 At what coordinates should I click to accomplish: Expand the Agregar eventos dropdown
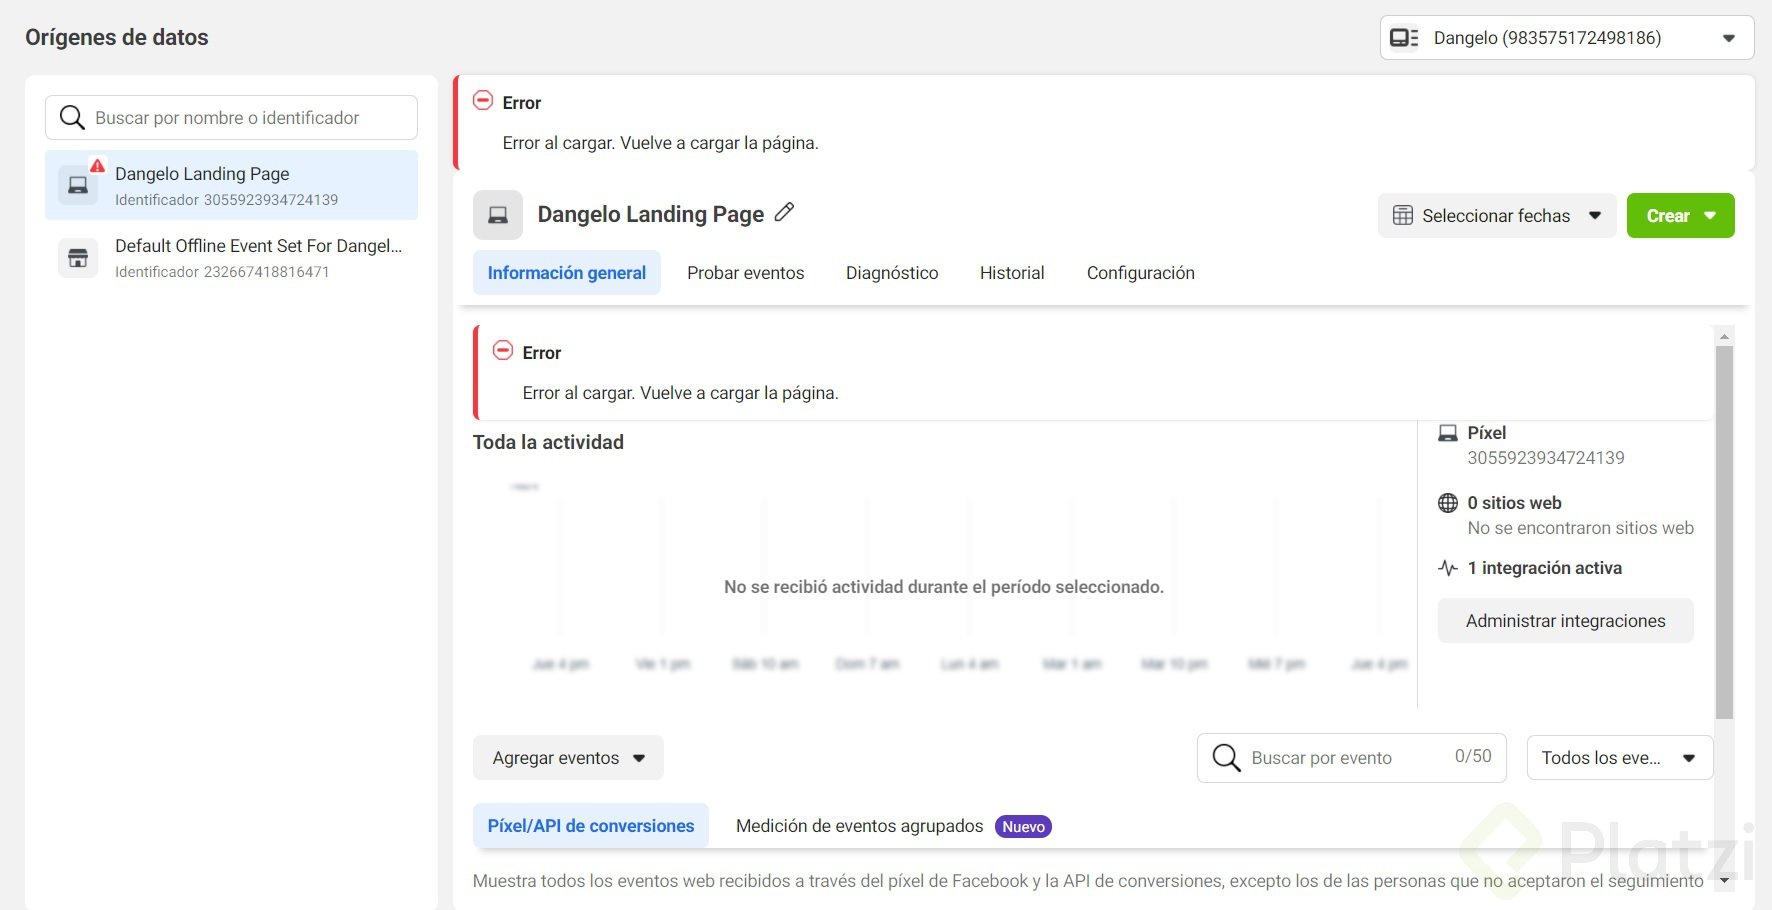pyautogui.click(x=568, y=758)
